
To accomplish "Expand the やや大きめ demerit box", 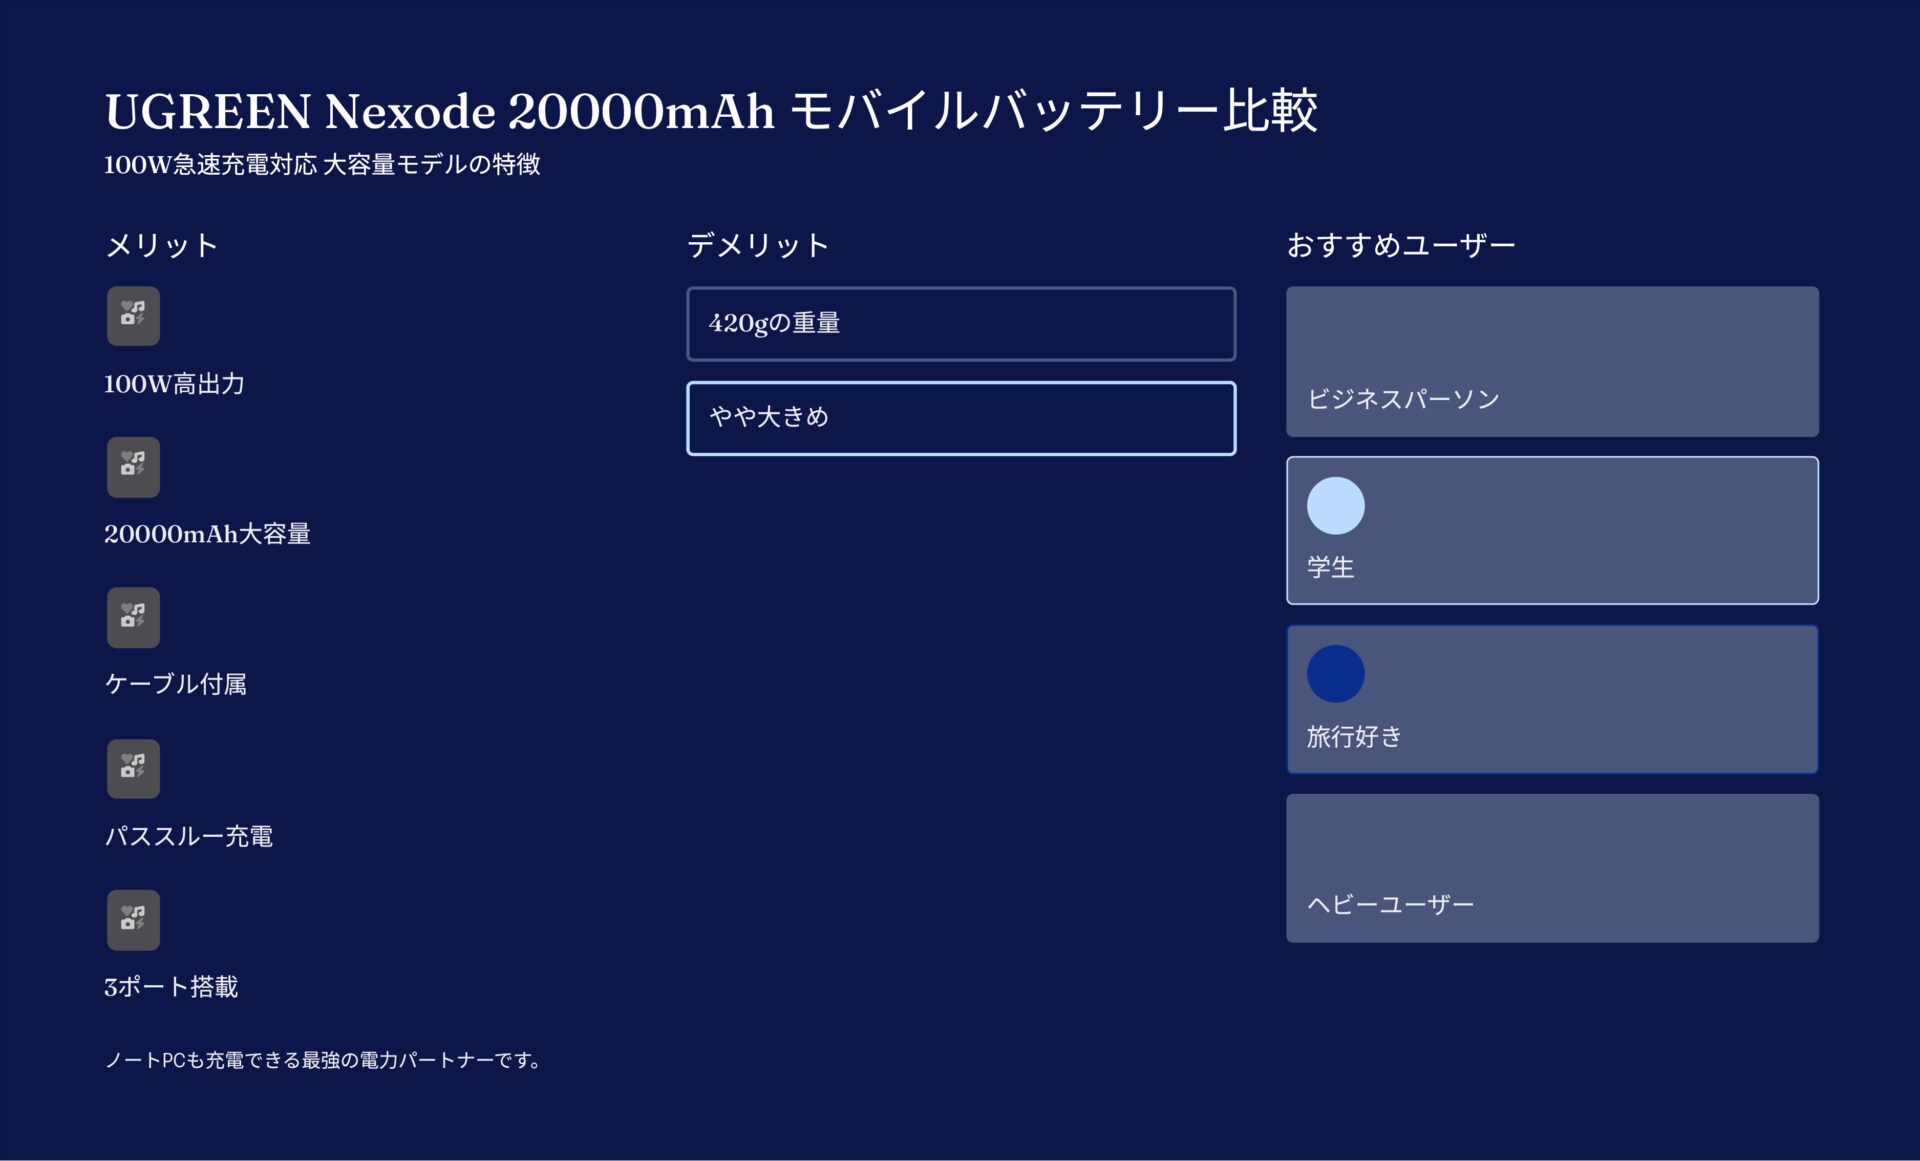I will tap(960, 418).
